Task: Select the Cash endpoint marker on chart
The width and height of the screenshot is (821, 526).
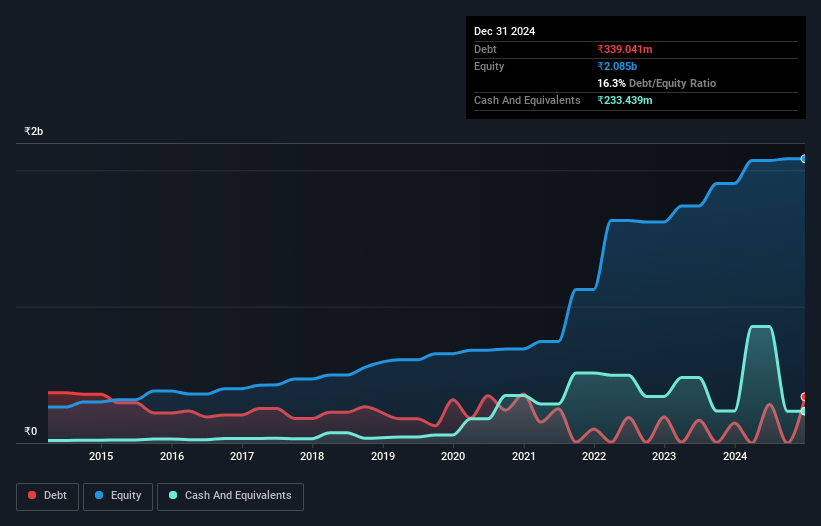Action: click(x=804, y=411)
